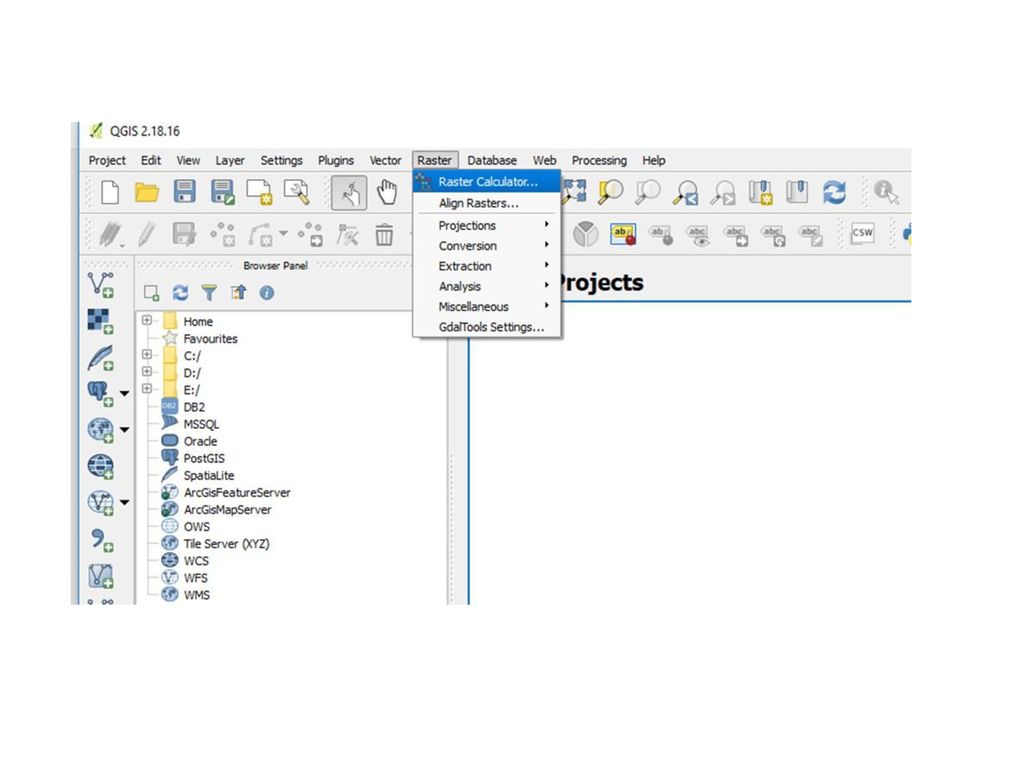This screenshot has width=1024, height=768.
Task: Open Layer Labeling Options icon
Action: point(623,234)
